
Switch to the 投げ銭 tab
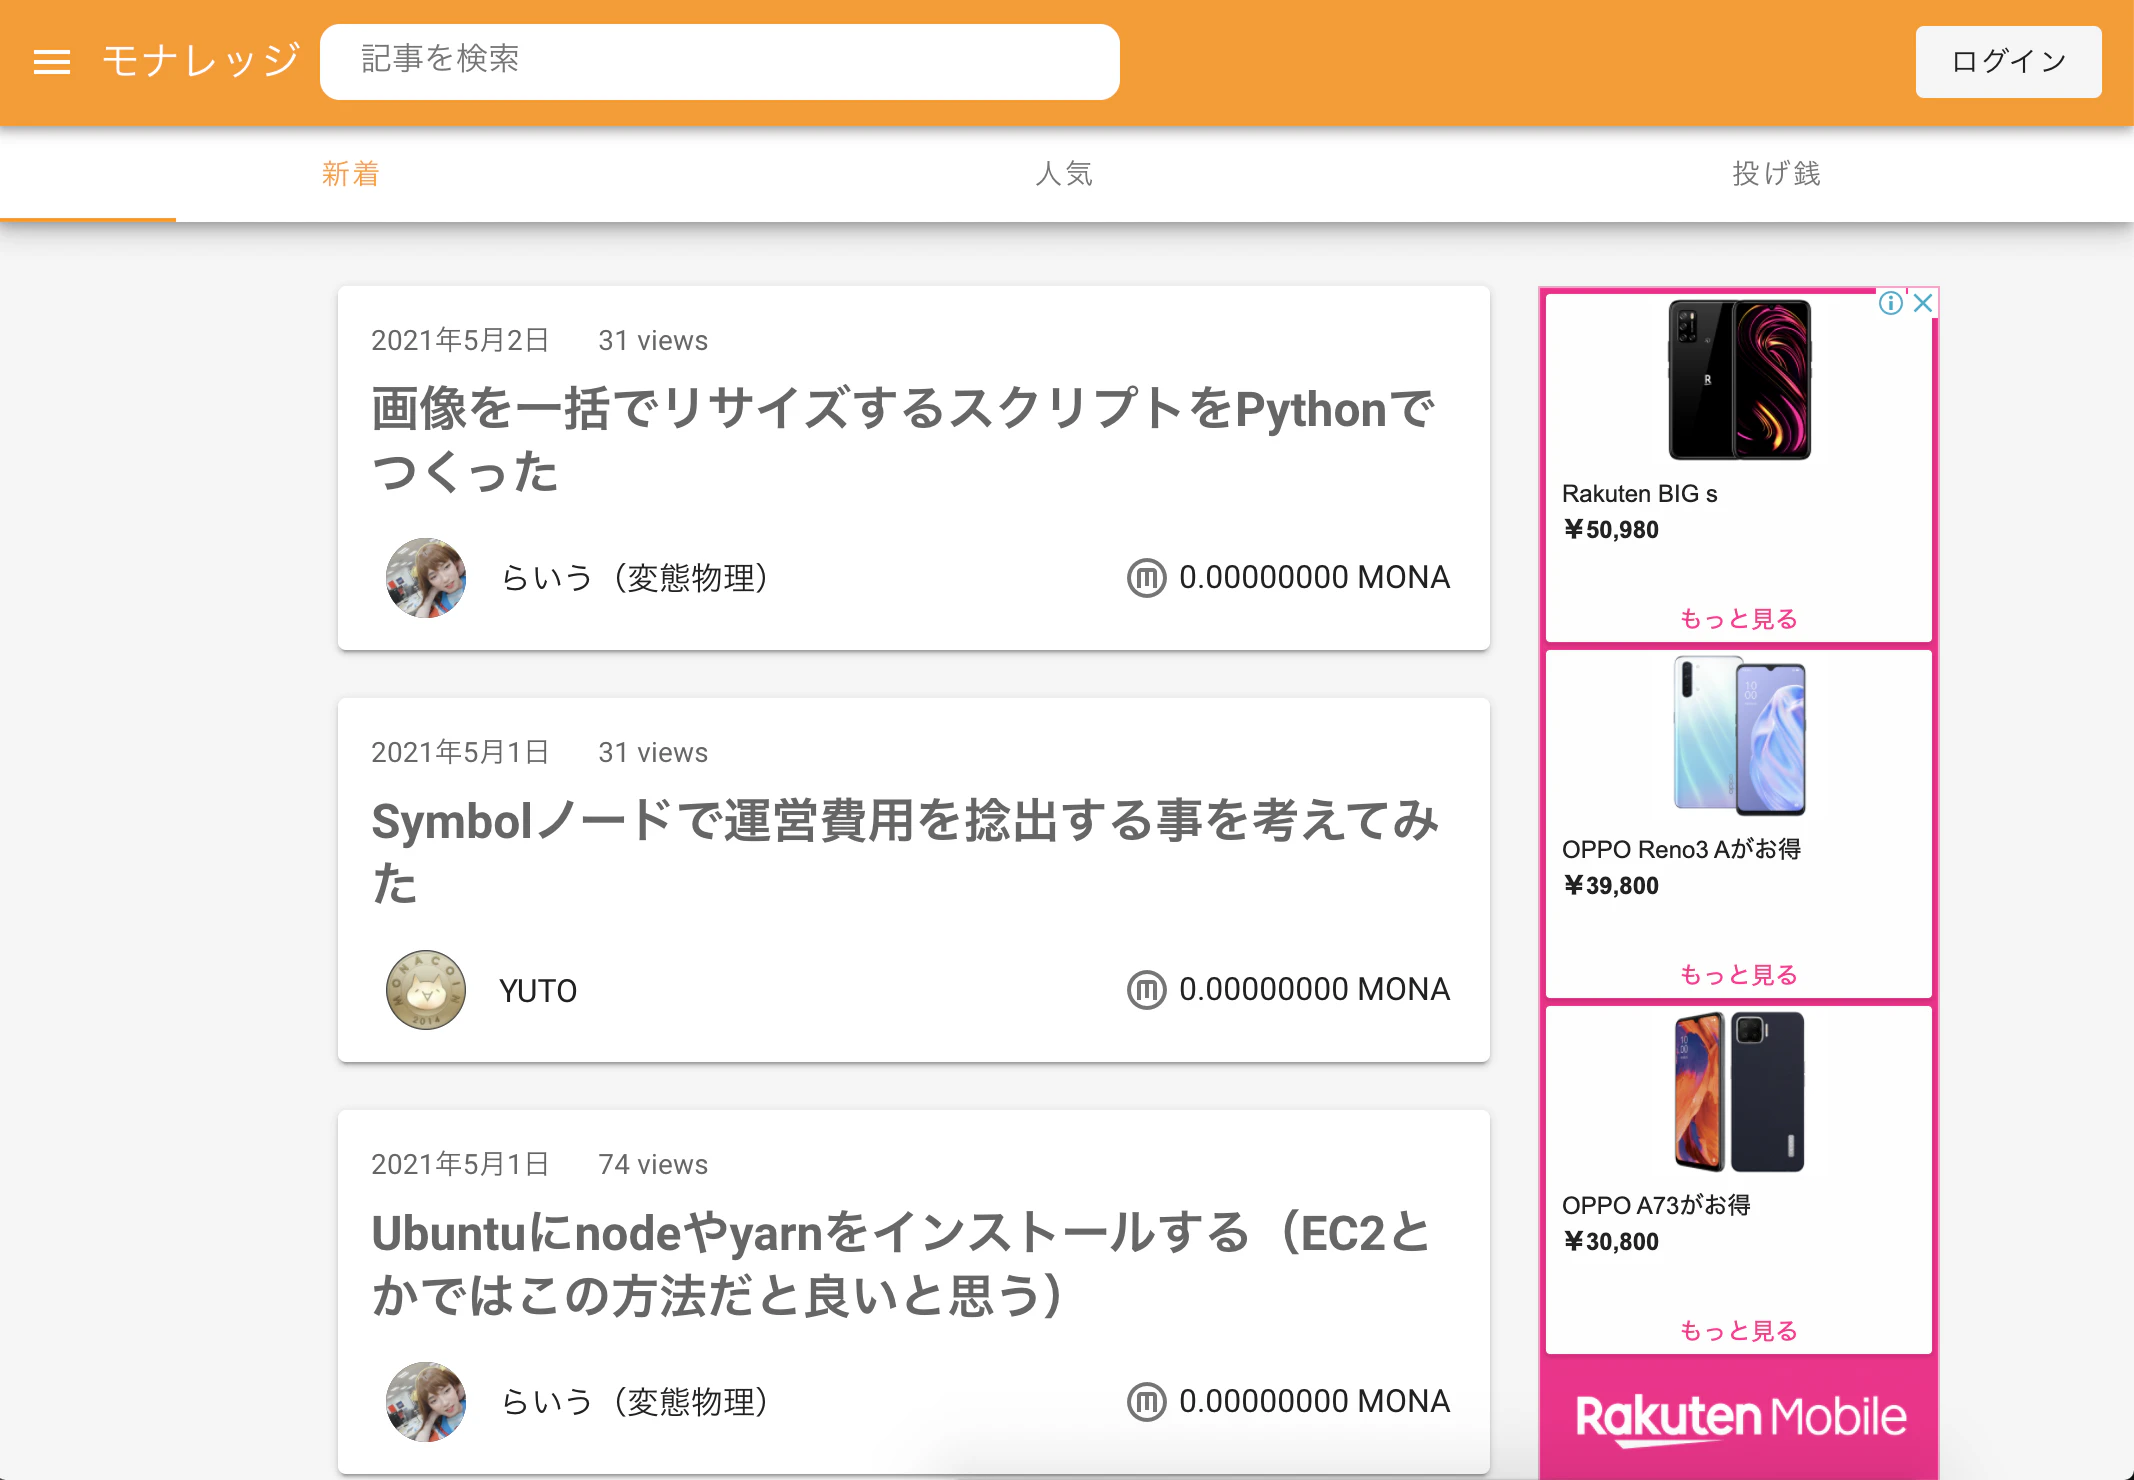(x=1777, y=174)
